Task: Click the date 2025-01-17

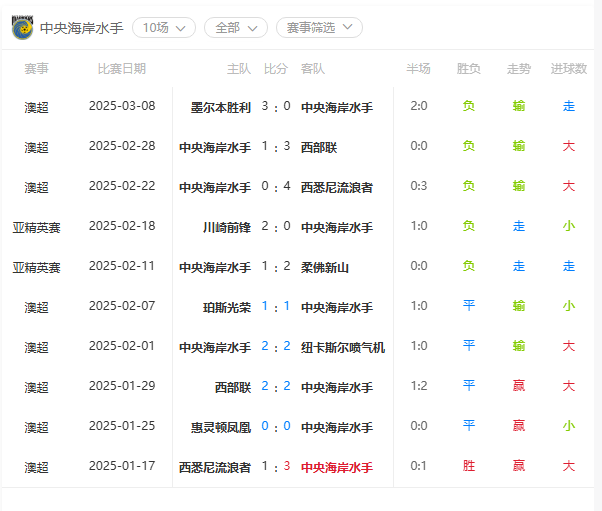Action: click(x=122, y=466)
